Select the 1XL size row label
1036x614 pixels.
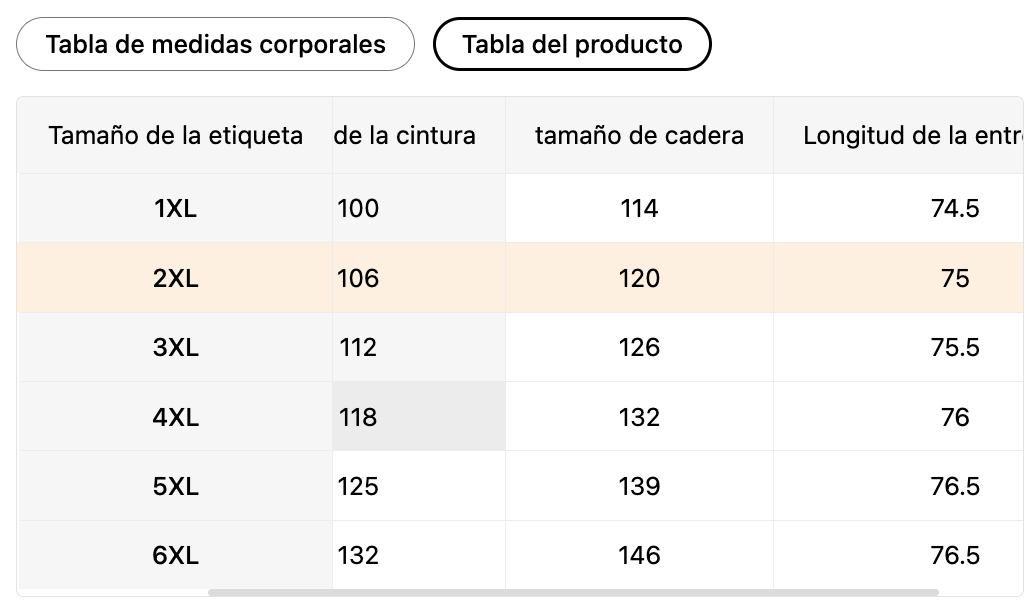175,208
